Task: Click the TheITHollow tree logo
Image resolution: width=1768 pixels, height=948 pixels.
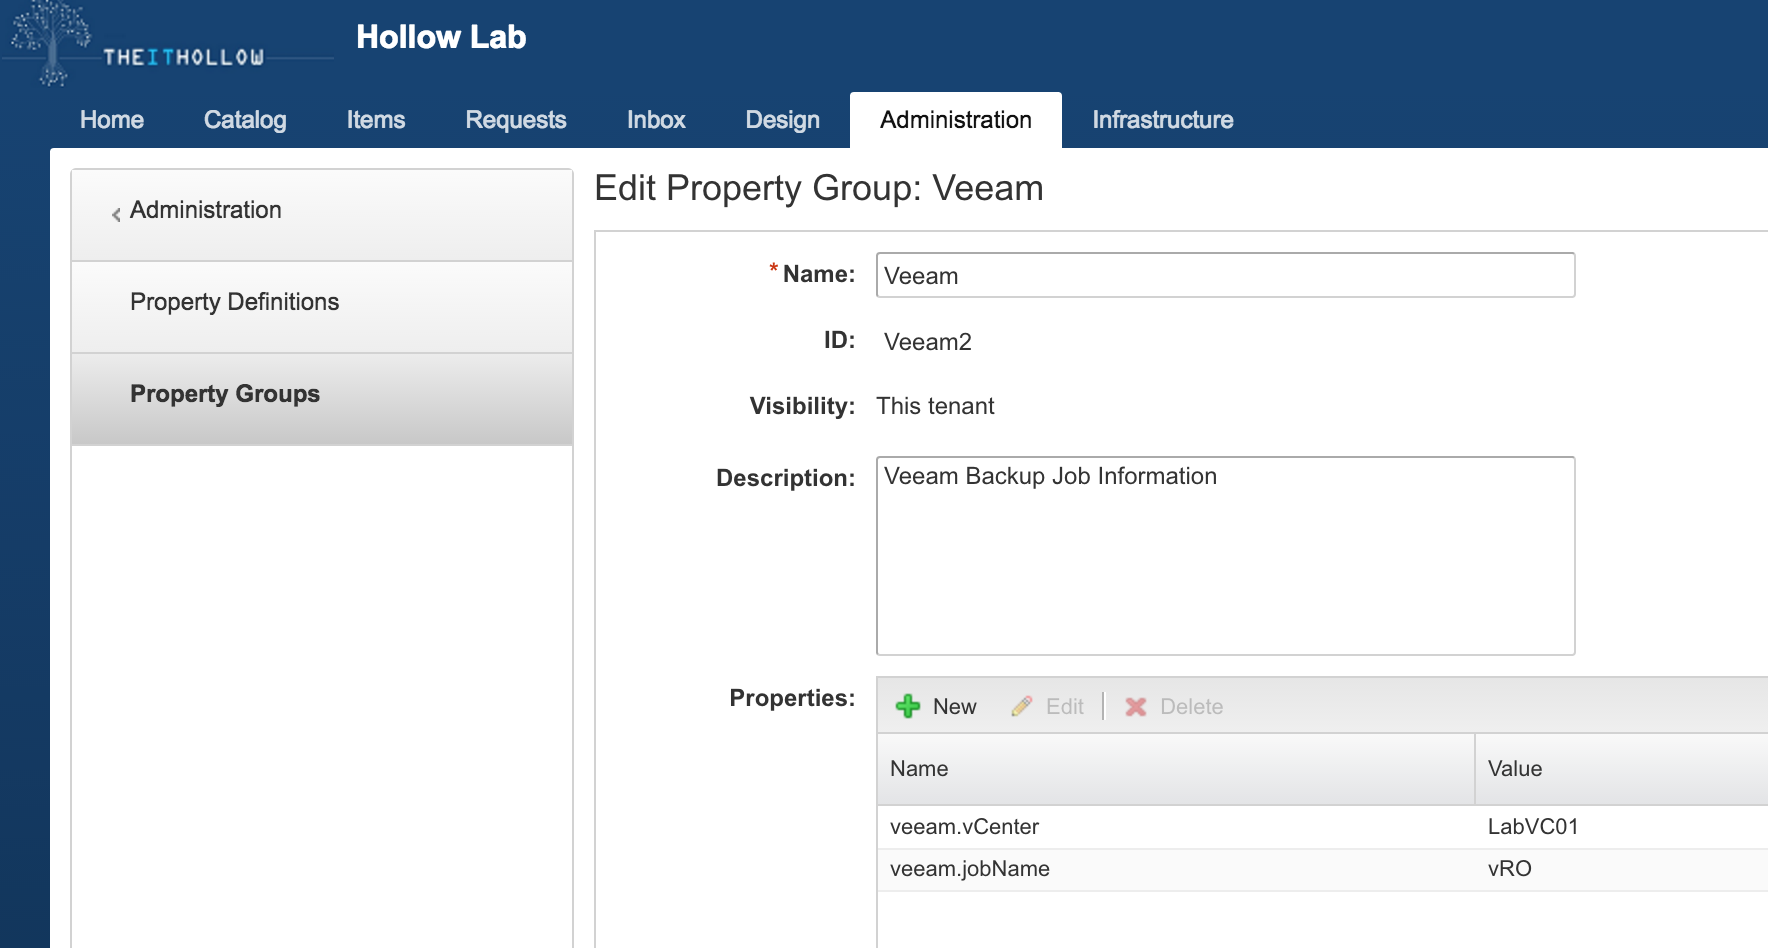Action: pos(50,42)
